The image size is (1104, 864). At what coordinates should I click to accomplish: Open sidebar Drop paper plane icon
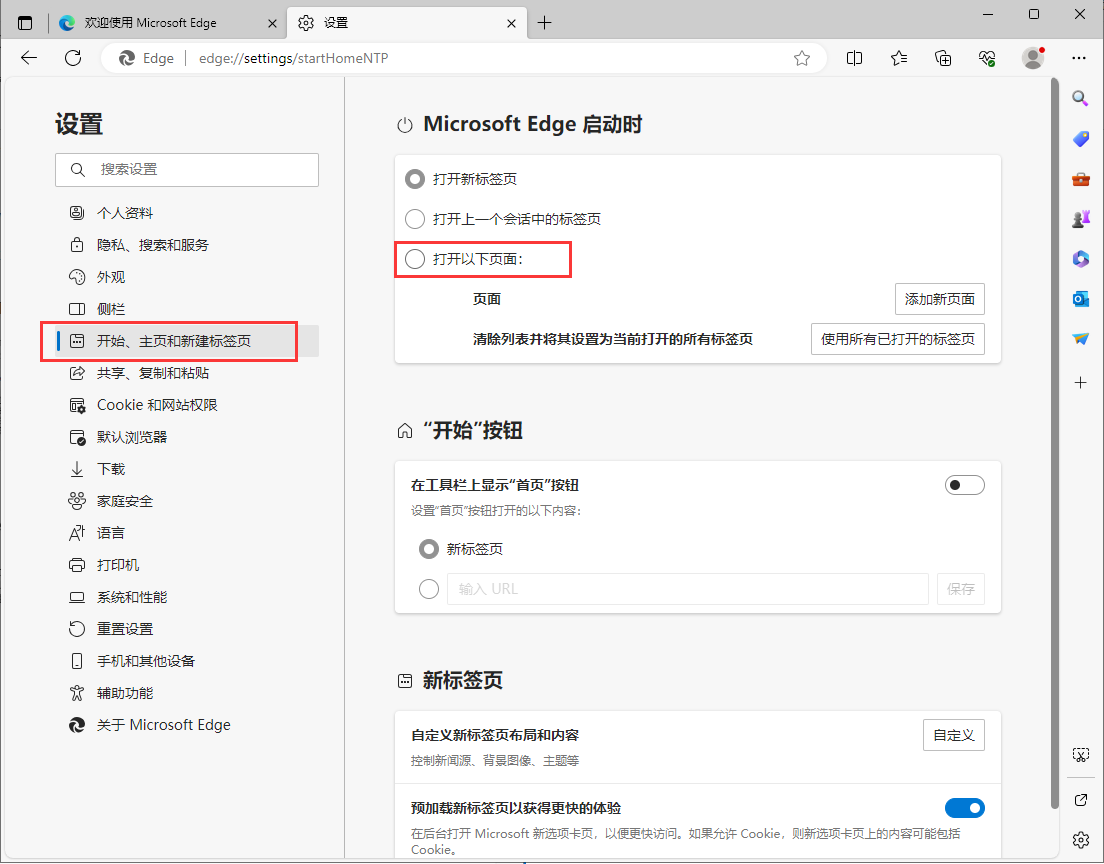click(1081, 339)
